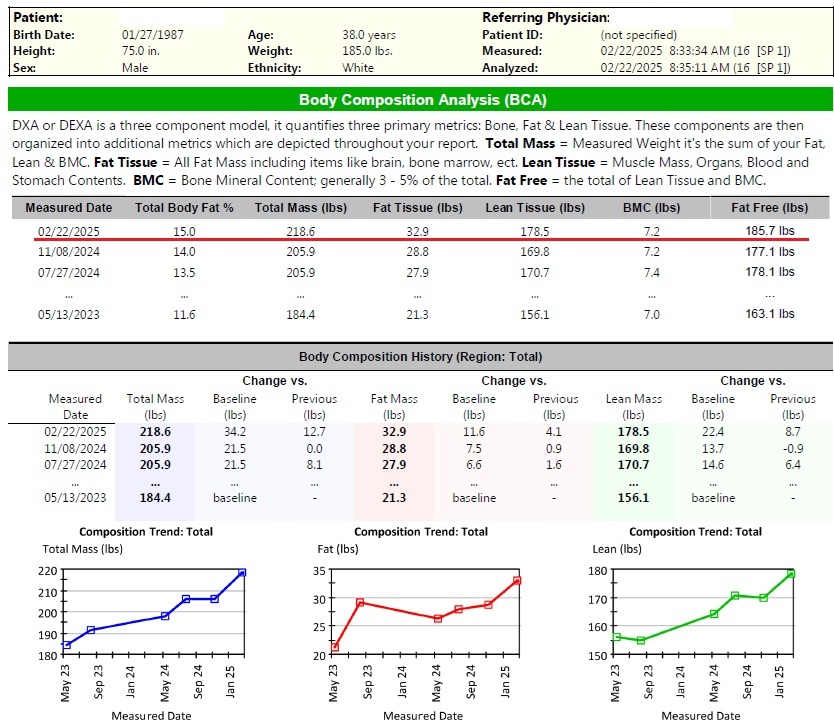Click the last blue marker in Total Mass chart

[x=242, y=573]
